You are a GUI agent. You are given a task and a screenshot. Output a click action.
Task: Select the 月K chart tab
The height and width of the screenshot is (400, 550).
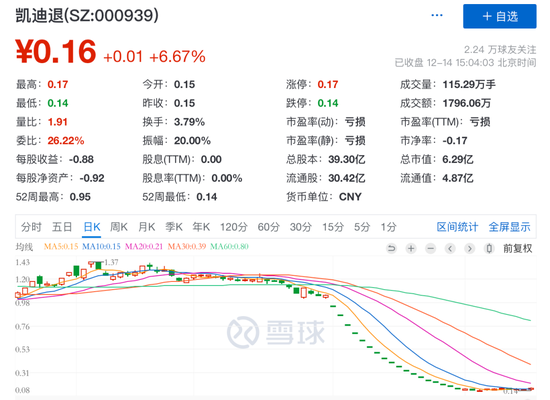pyautogui.click(x=147, y=227)
